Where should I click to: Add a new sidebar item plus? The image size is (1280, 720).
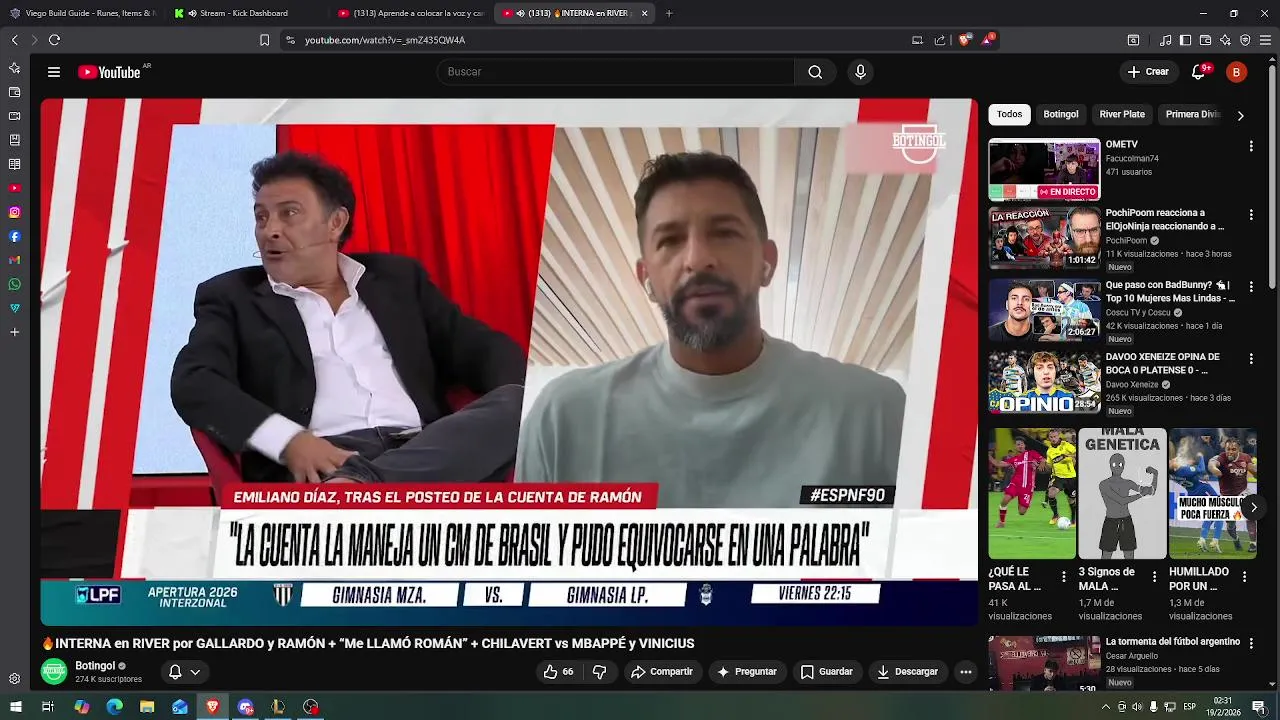tap(14, 332)
